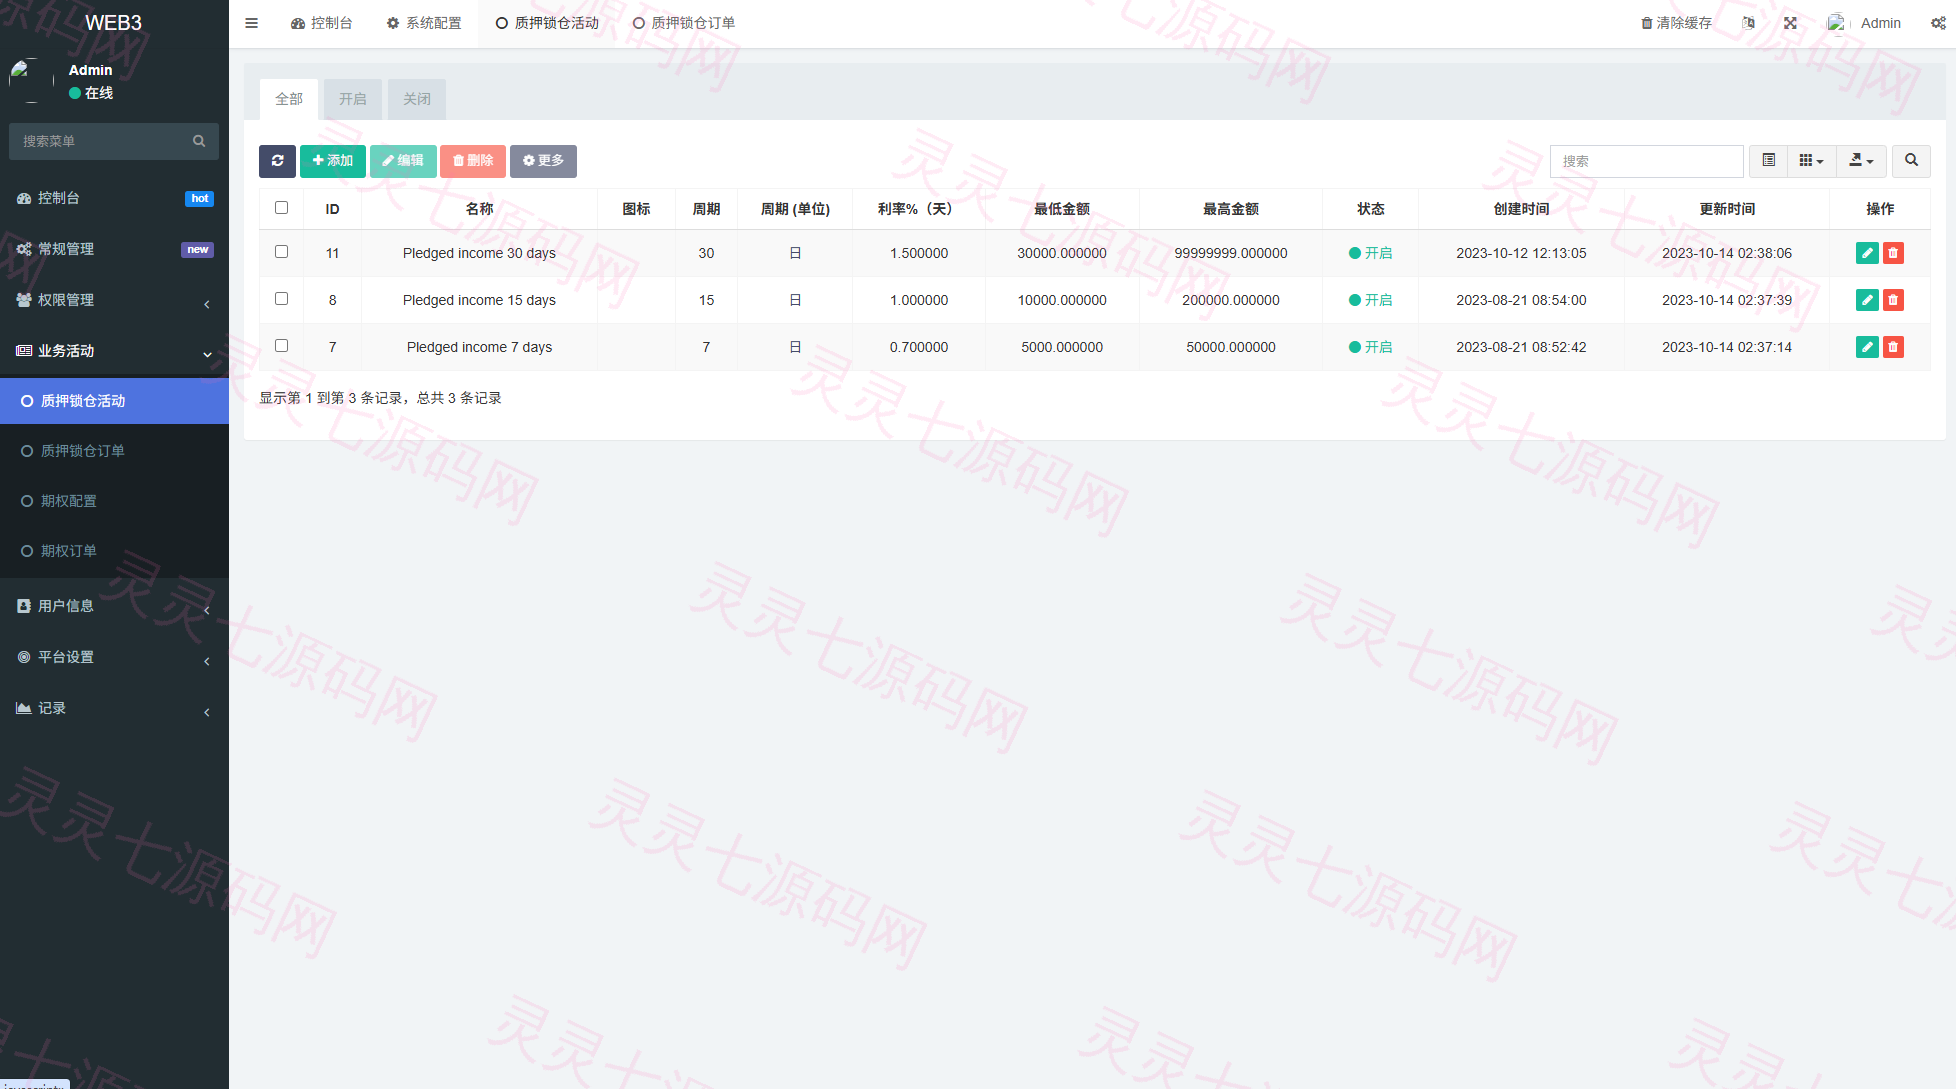The width and height of the screenshot is (1956, 1089).
Task: Edit row Pledged income 7 days
Action: click(1866, 347)
